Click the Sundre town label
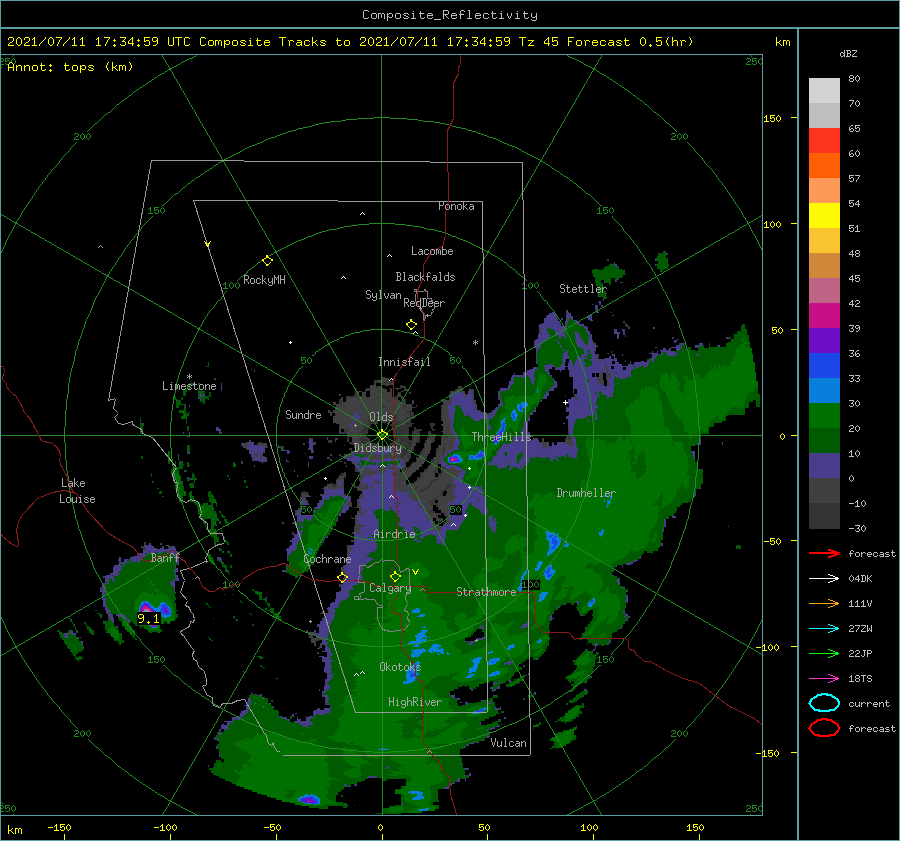Viewport: 900px width, 841px height. point(303,414)
